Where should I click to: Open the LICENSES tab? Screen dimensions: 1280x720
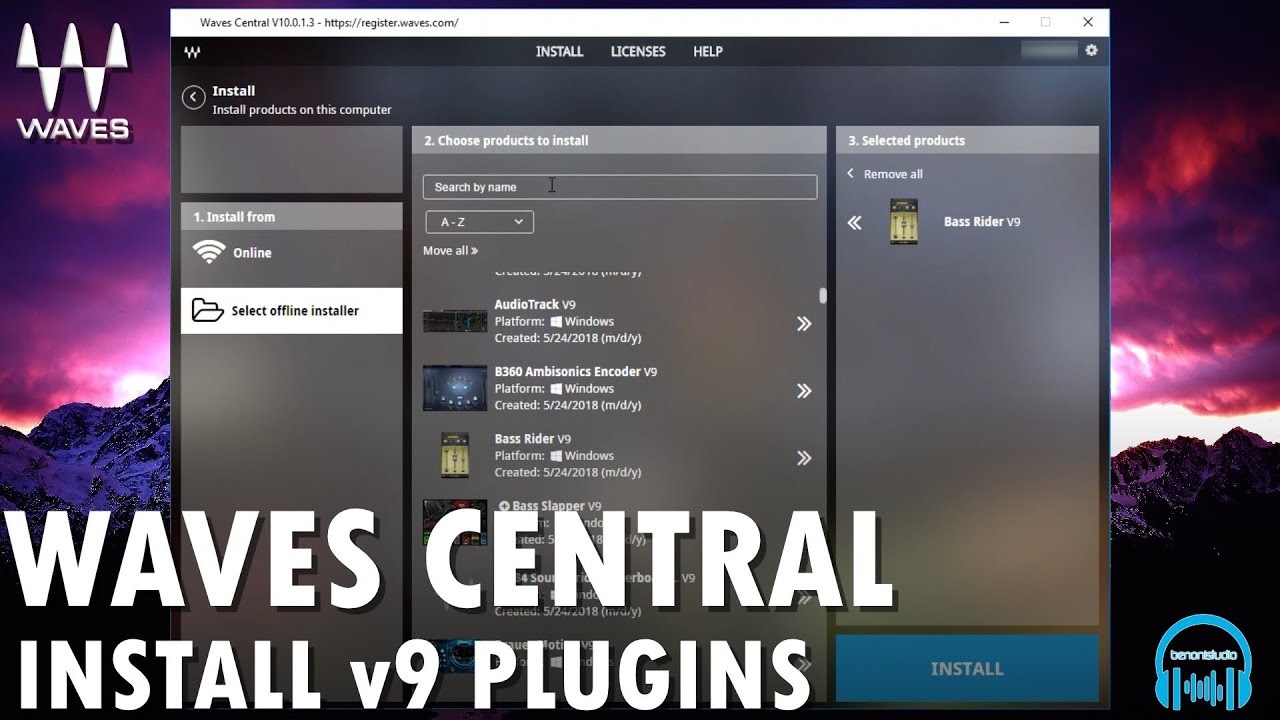click(638, 51)
